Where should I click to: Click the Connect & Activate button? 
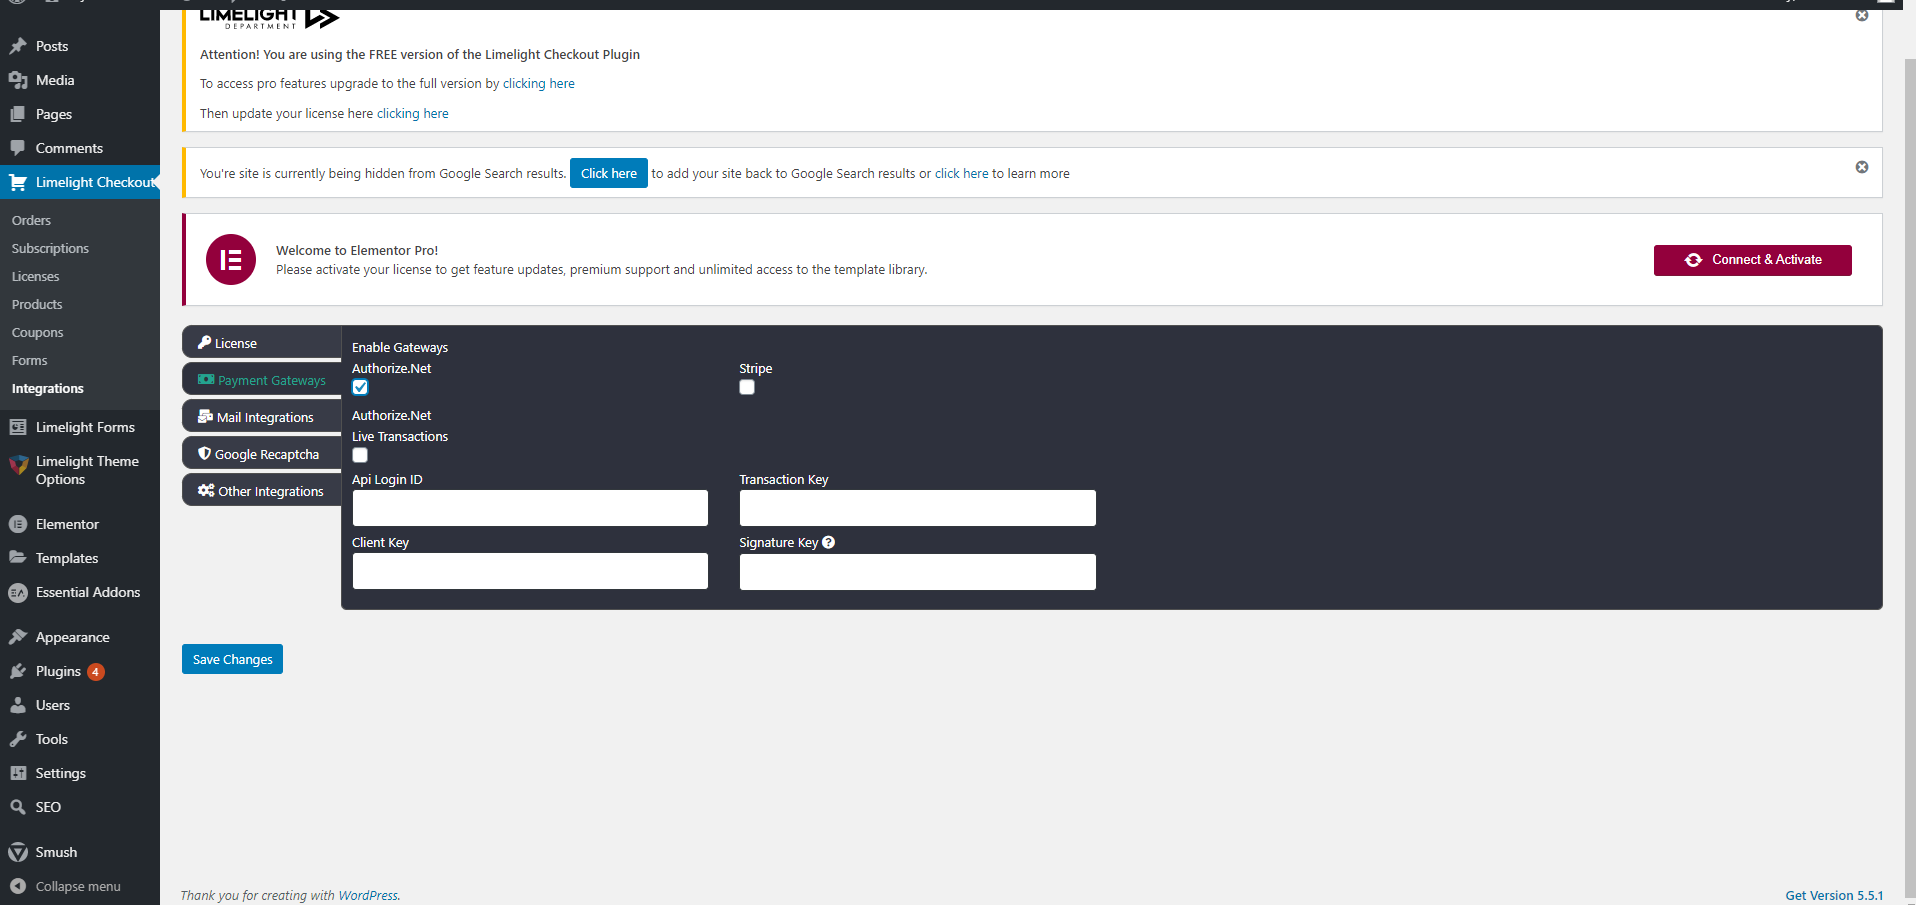[1752, 260]
